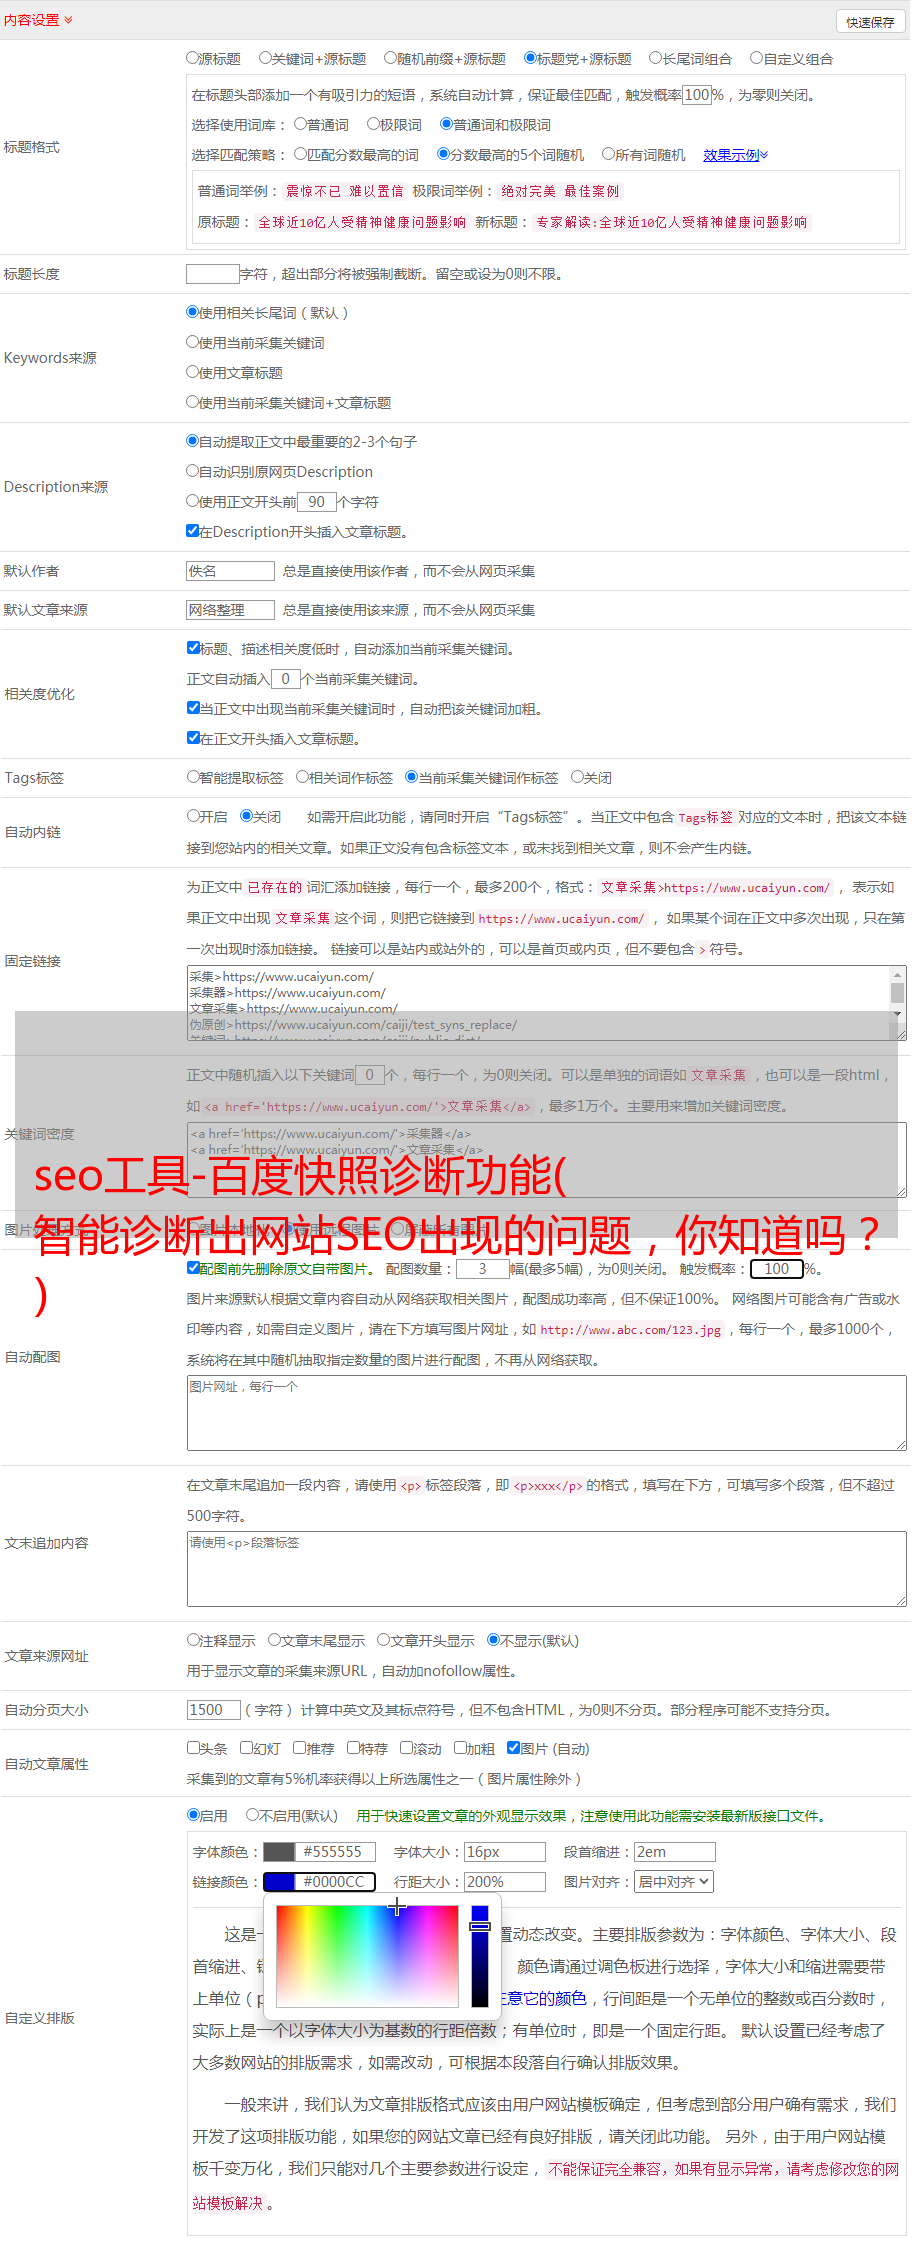This screenshot has width=912, height=2249.
Task: Select 智能提取标签 tags option
Action: click(193, 777)
